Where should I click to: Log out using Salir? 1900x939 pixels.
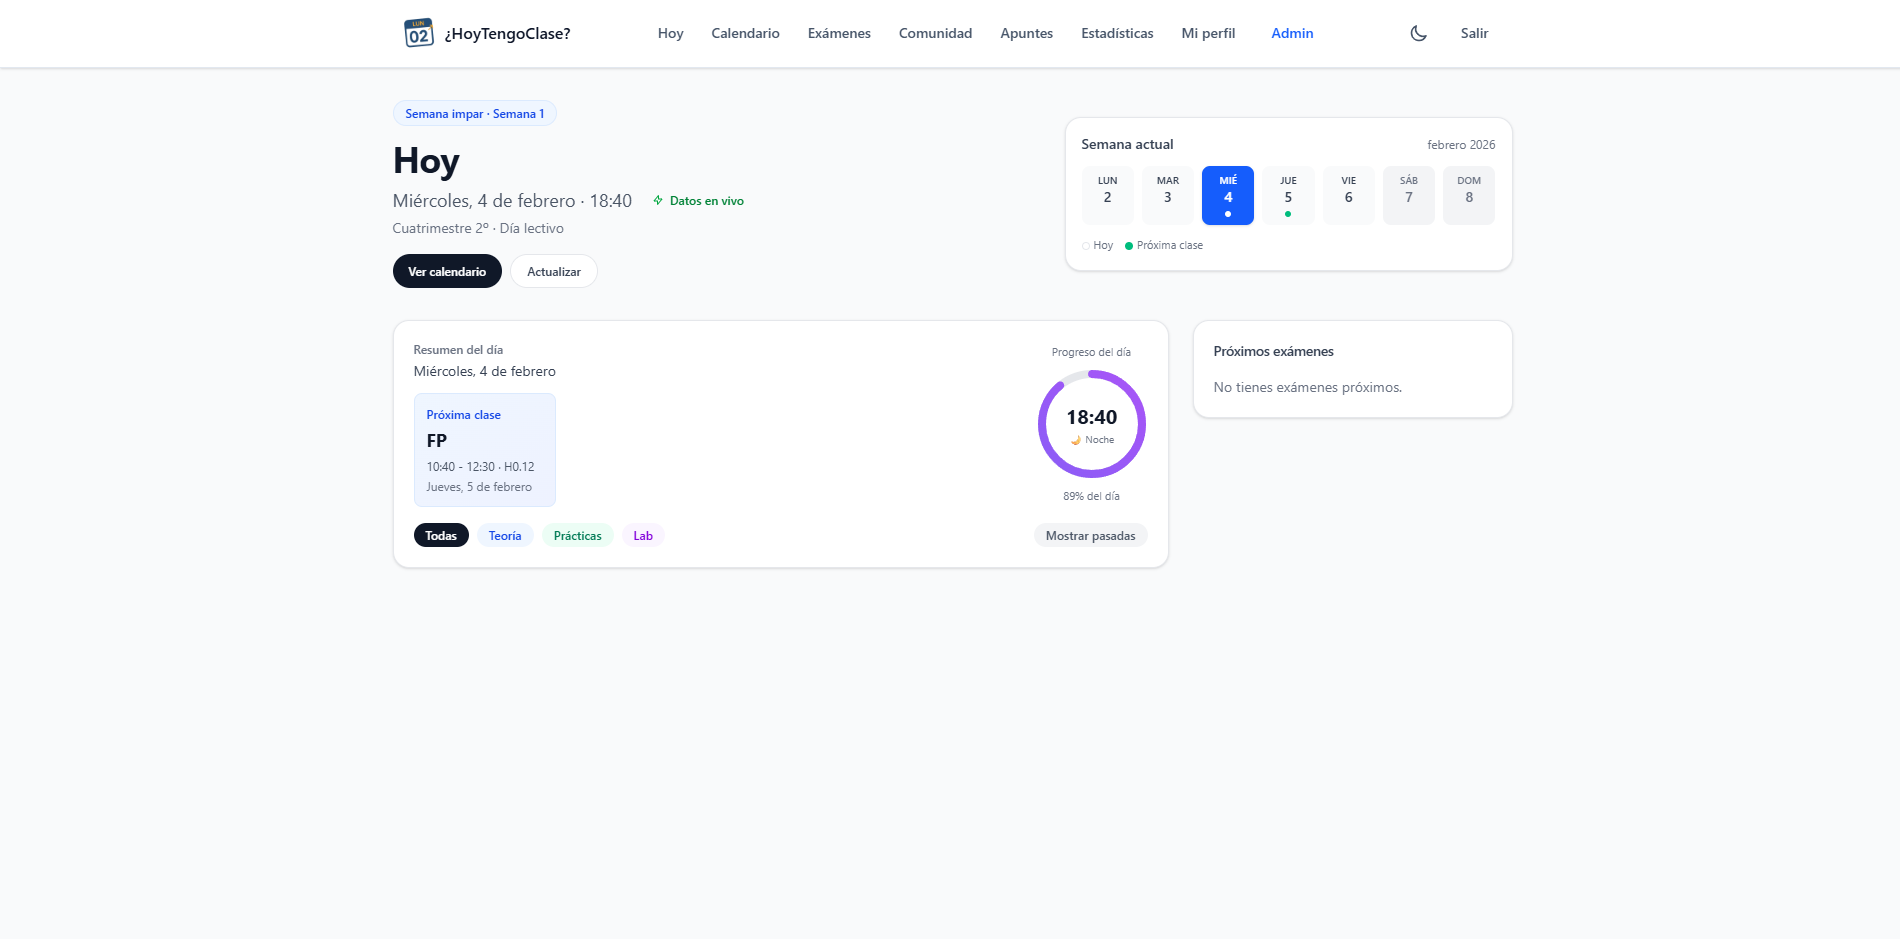coord(1474,33)
